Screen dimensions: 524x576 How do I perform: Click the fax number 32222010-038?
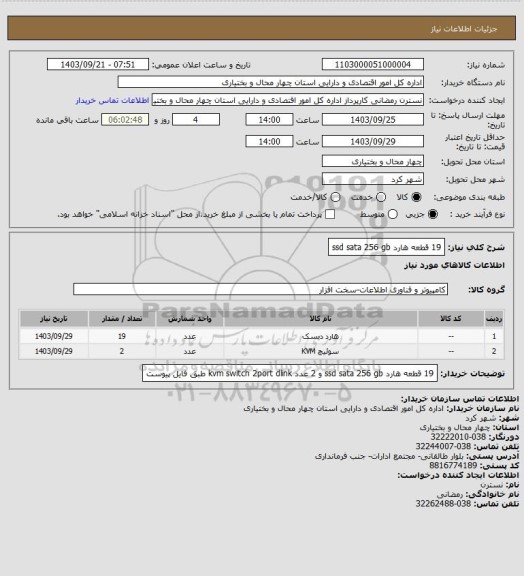point(458,437)
